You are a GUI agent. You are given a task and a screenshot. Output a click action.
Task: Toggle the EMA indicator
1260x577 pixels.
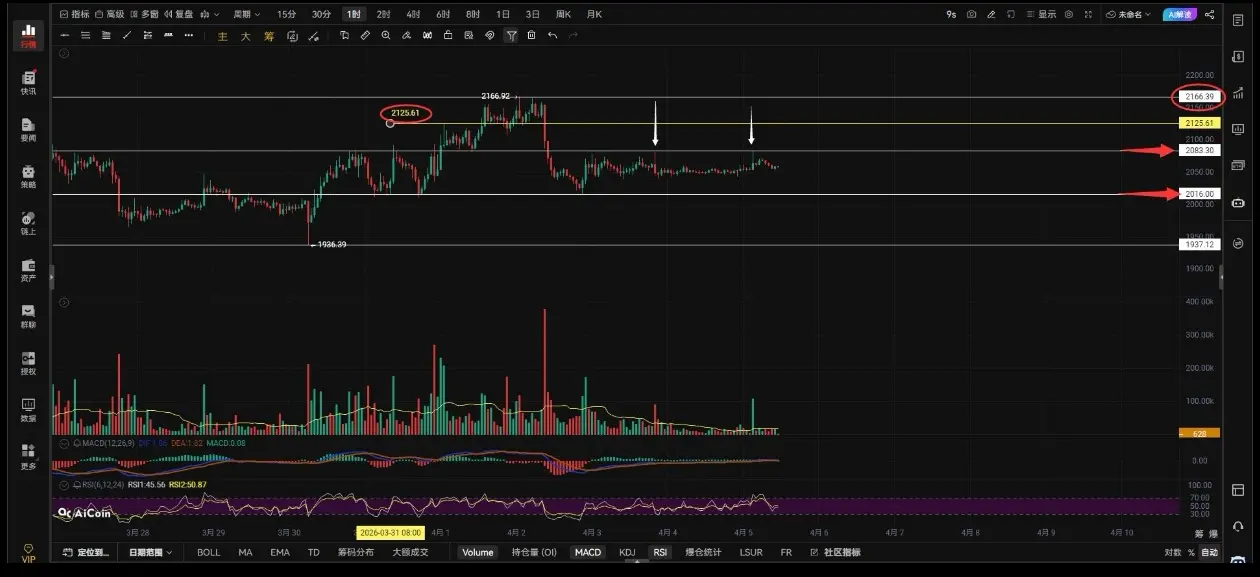click(280, 552)
